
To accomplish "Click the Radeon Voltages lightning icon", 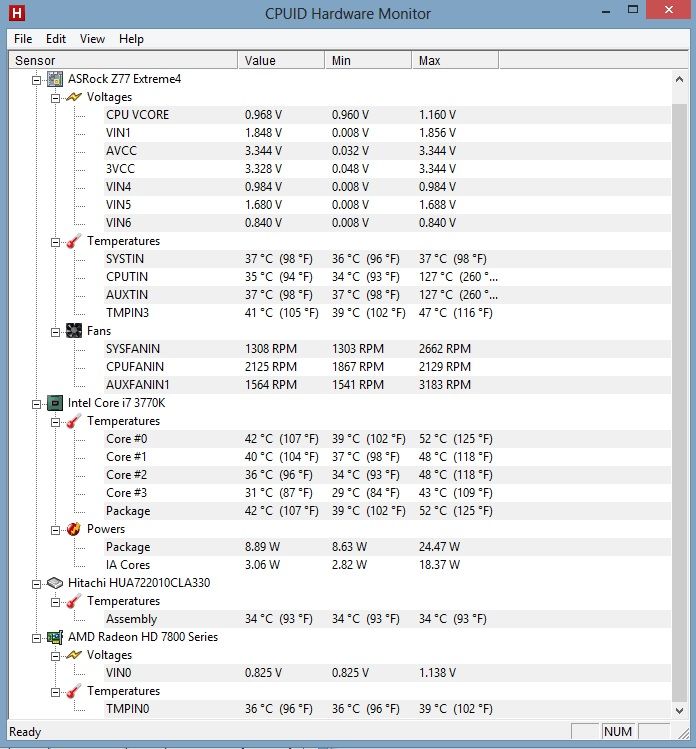I will (x=74, y=655).
